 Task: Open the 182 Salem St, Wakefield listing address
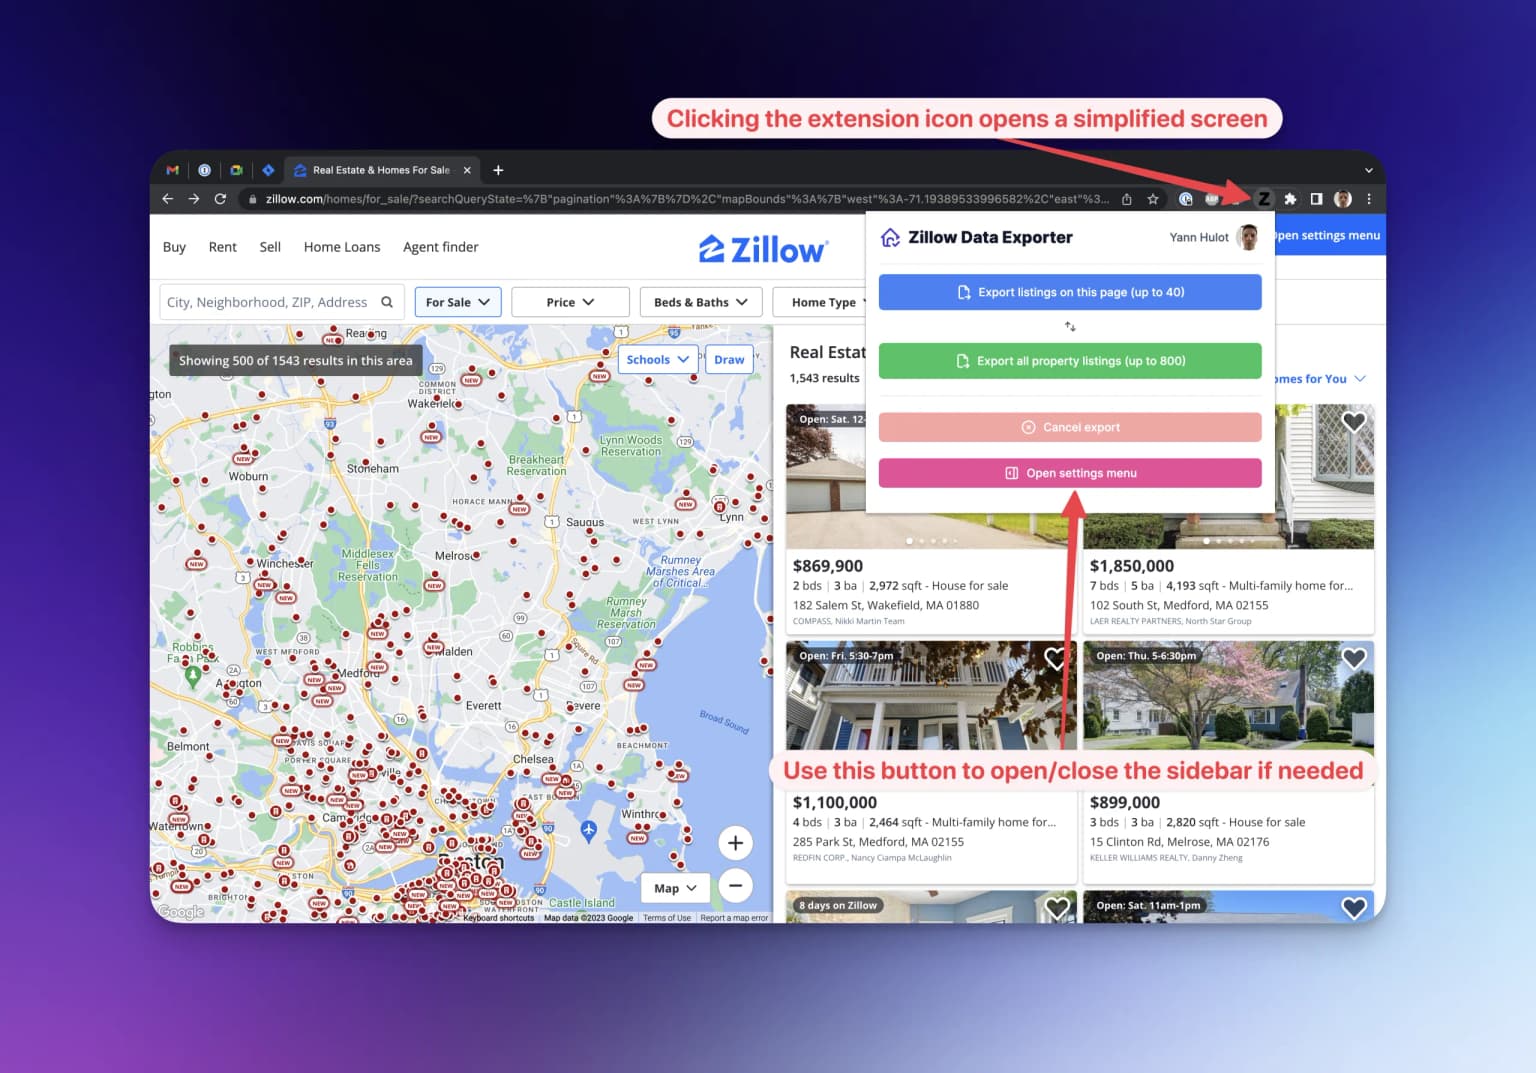(886, 605)
